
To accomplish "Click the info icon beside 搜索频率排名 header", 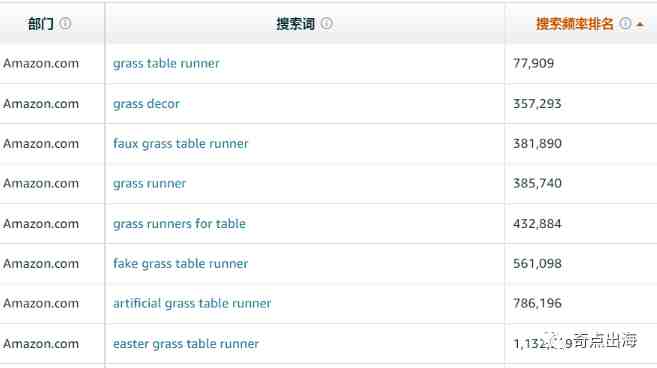I will (x=625, y=23).
